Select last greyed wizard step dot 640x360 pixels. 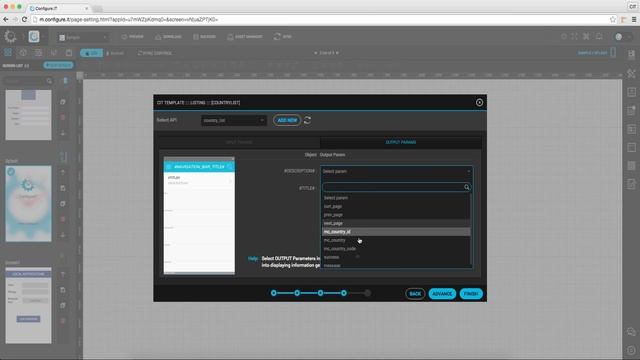pos(367,293)
